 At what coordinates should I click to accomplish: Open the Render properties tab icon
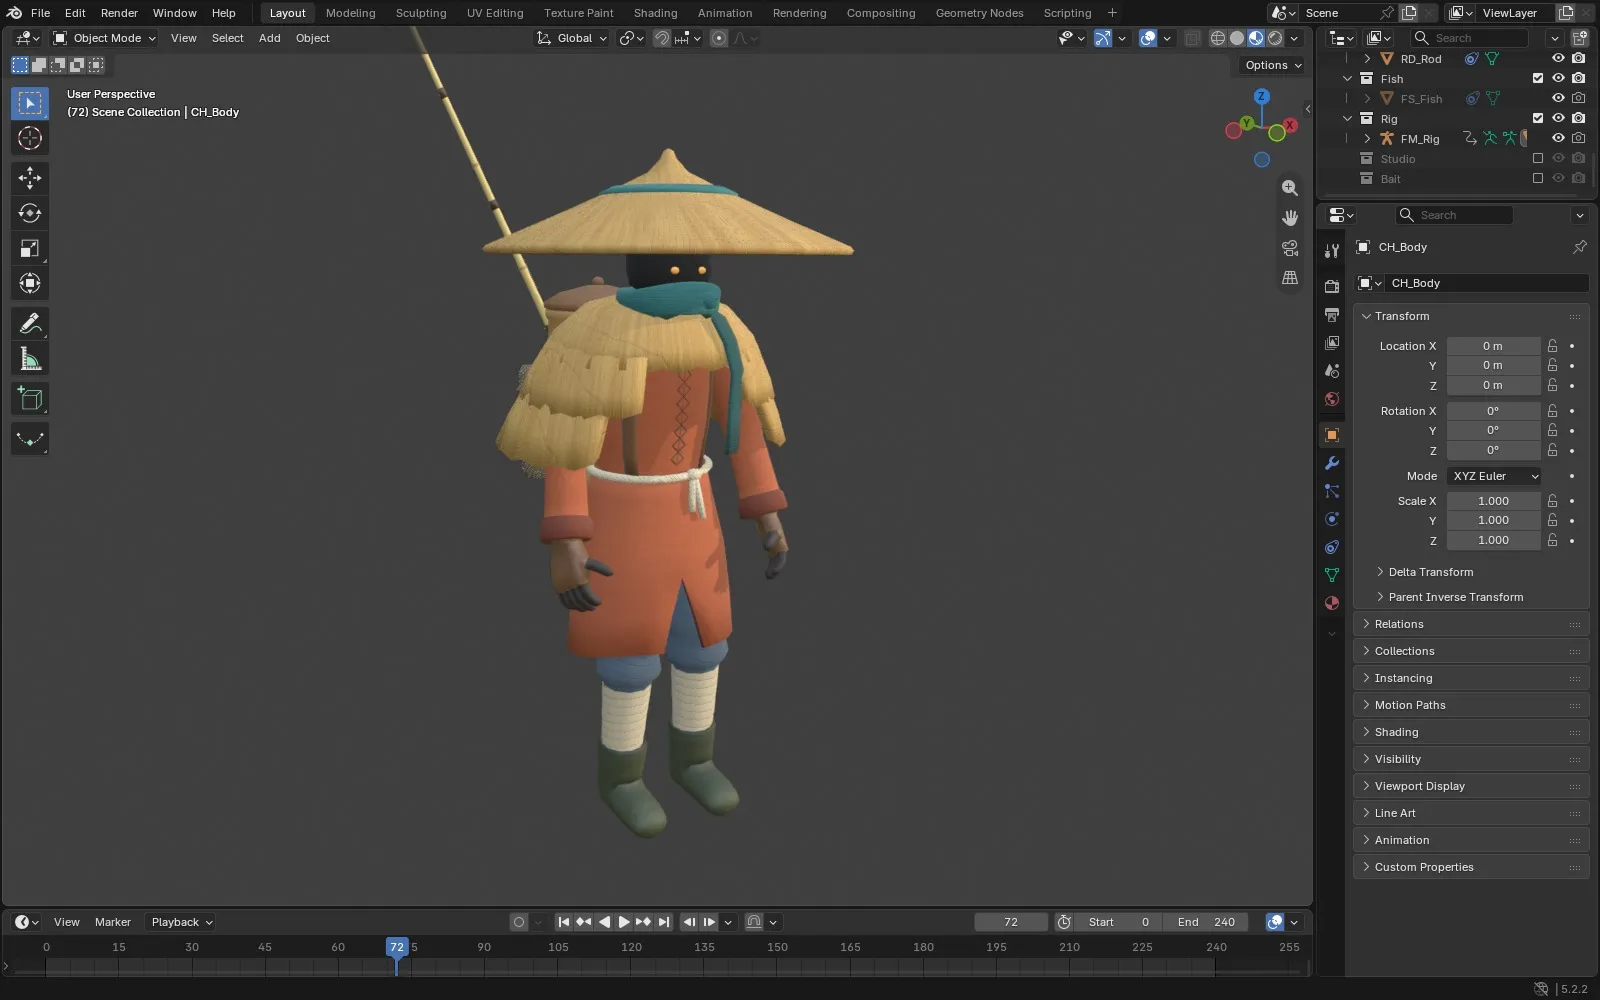coord(1332,287)
